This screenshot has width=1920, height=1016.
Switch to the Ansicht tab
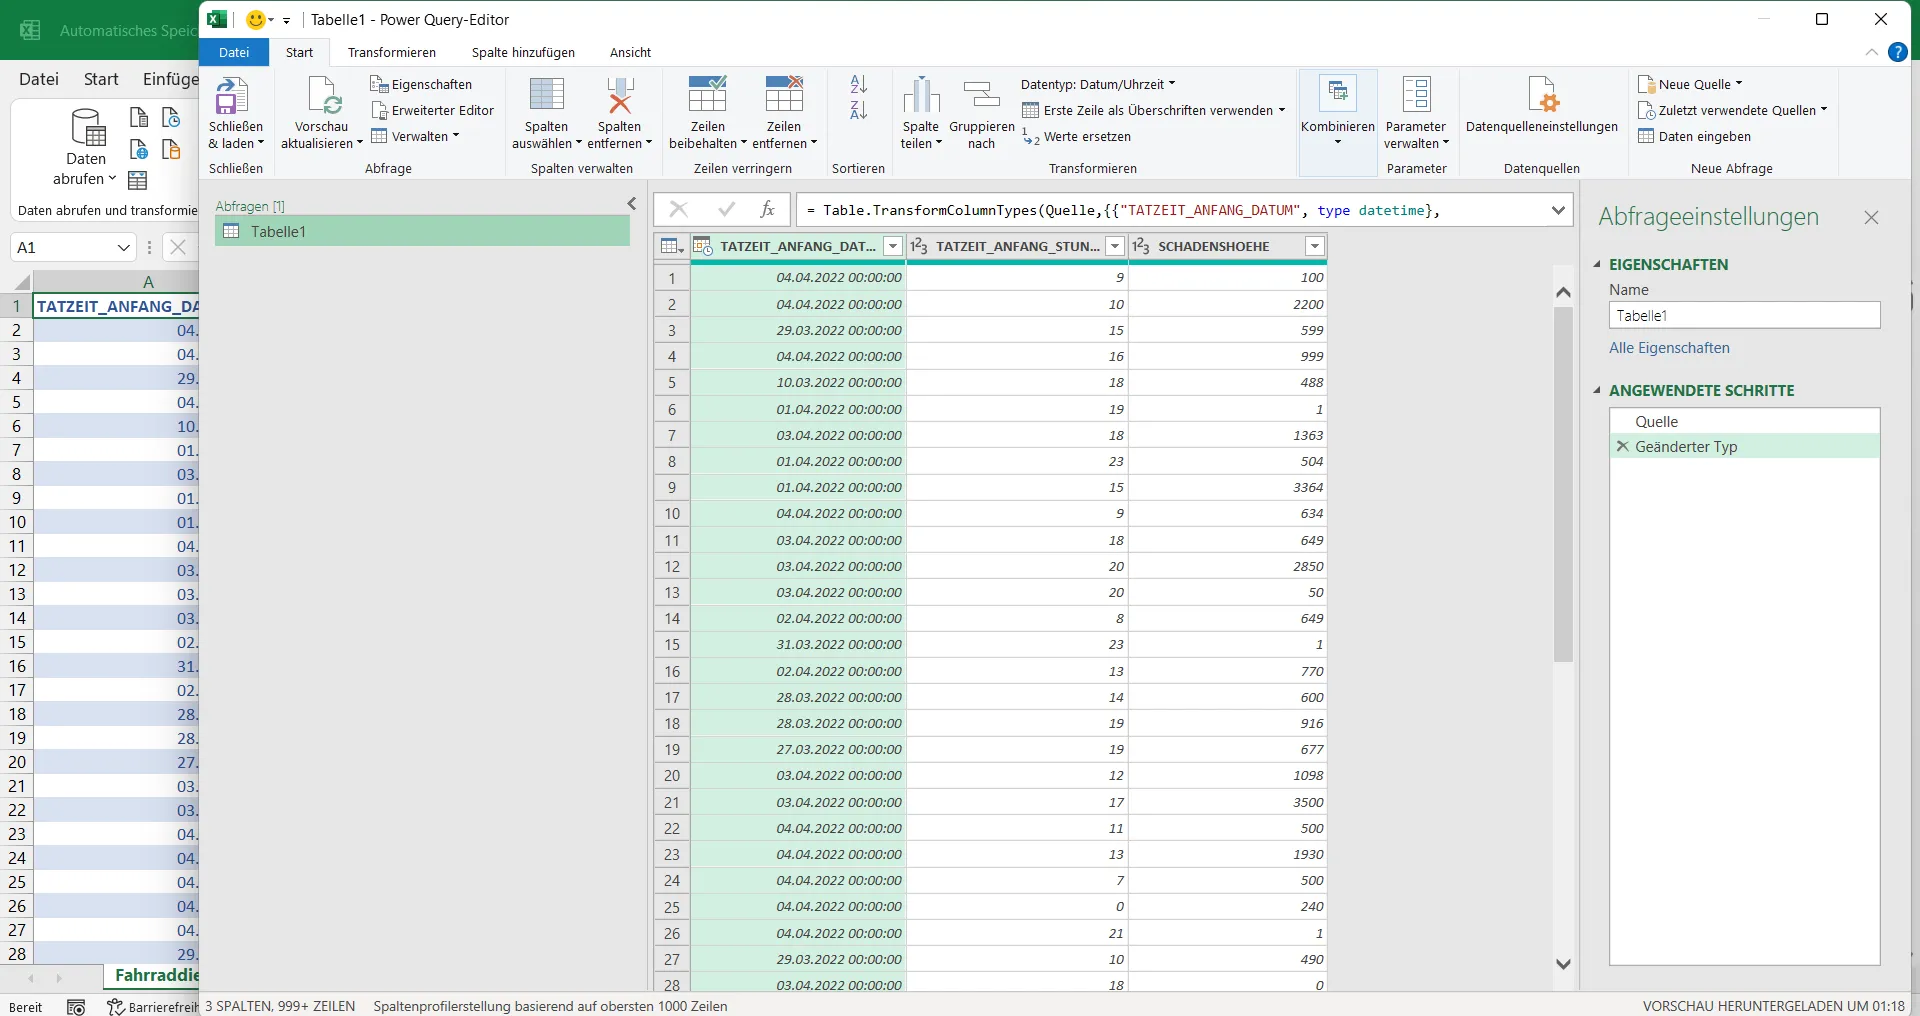coord(630,52)
